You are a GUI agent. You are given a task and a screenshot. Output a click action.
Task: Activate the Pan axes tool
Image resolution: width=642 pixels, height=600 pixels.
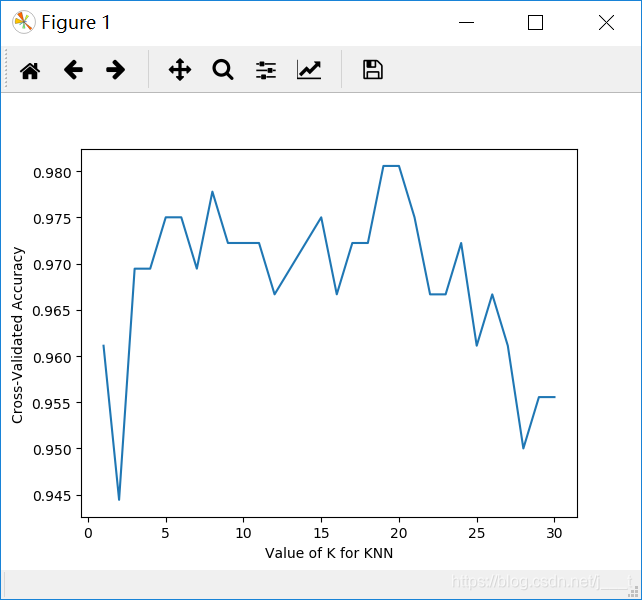[180, 70]
